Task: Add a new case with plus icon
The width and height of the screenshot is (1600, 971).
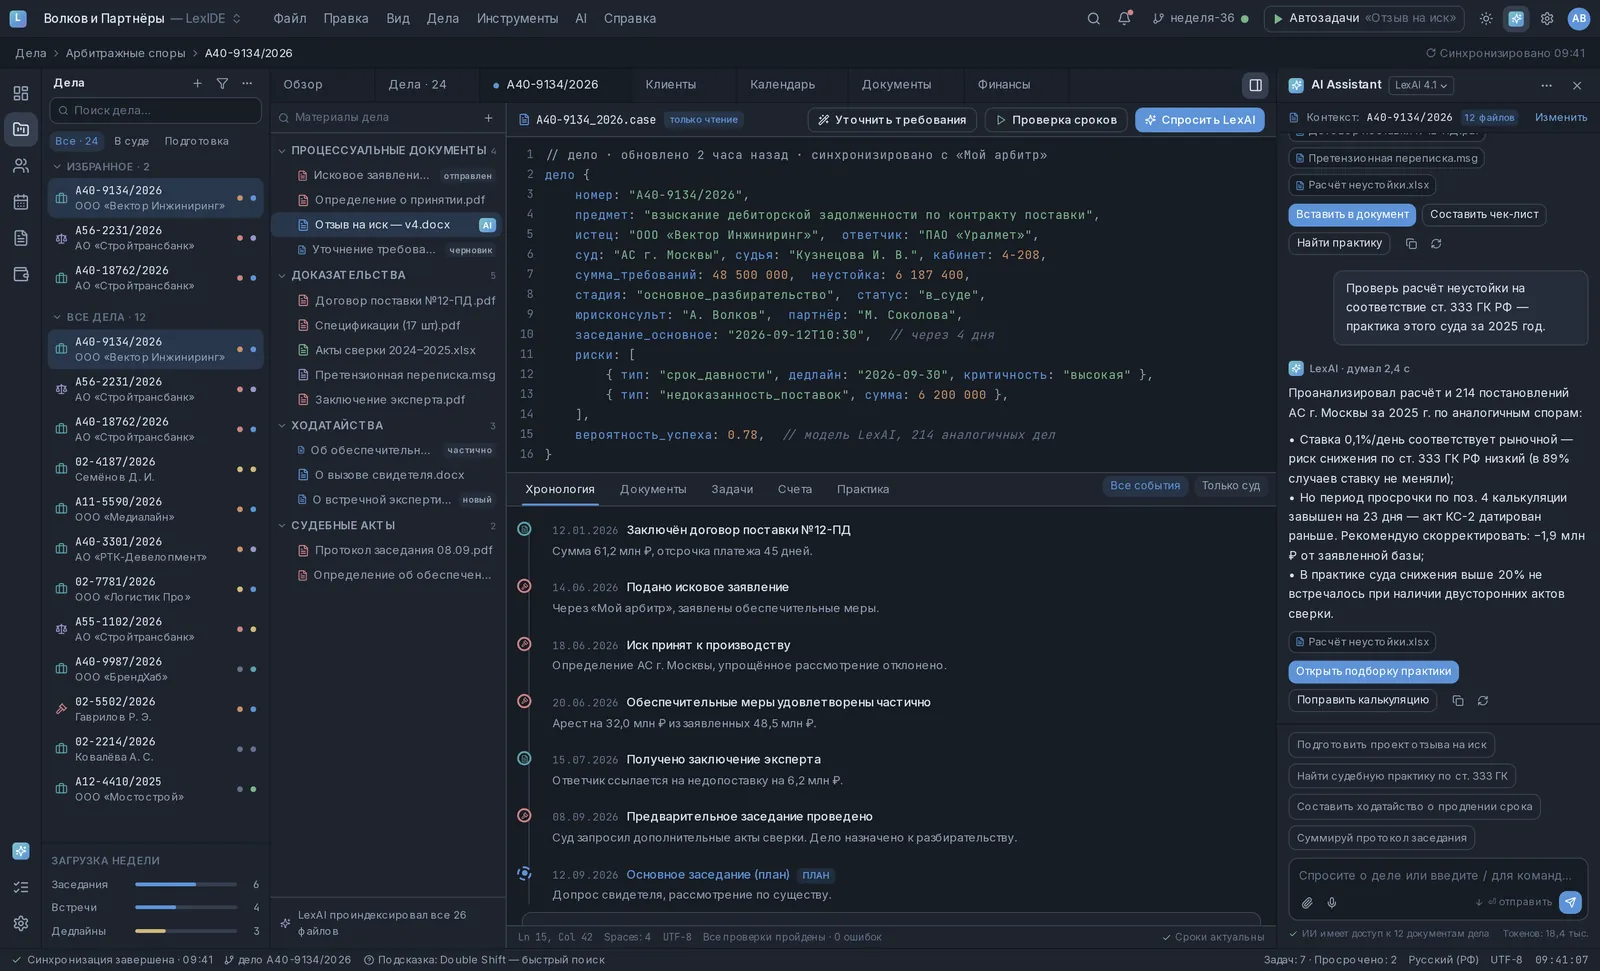Action: (197, 83)
